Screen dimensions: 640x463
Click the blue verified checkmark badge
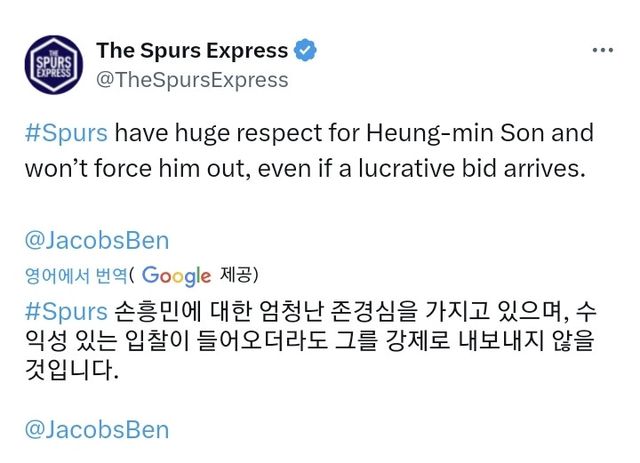[x=305, y=51]
